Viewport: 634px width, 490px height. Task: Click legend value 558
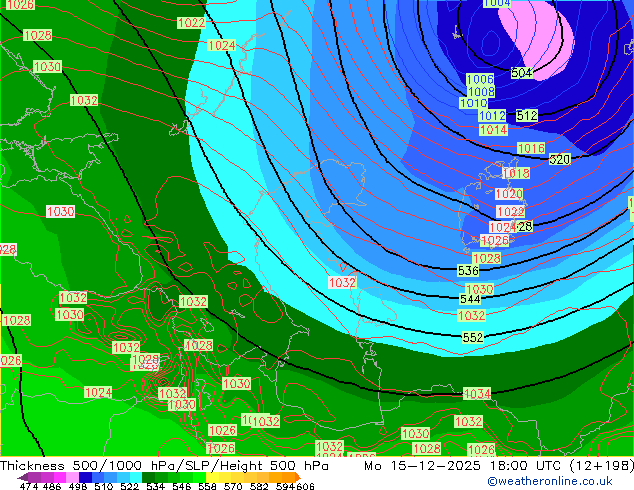[207, 486]
